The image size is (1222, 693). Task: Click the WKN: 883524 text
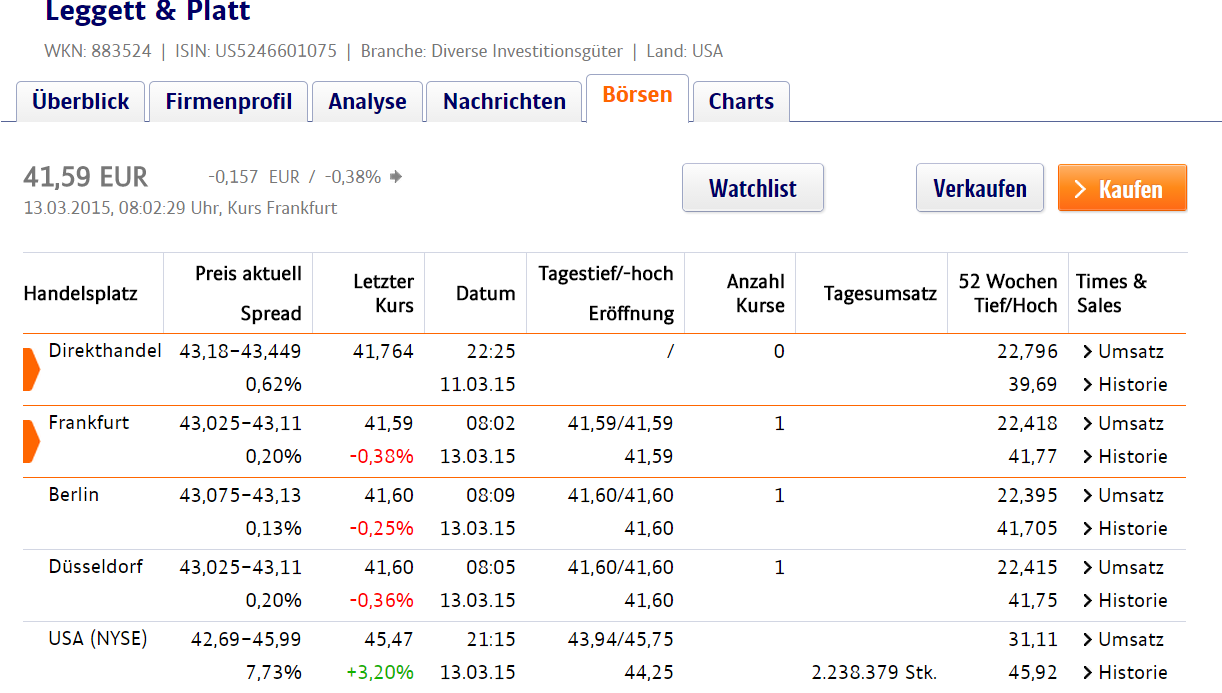tap(98, 51)
